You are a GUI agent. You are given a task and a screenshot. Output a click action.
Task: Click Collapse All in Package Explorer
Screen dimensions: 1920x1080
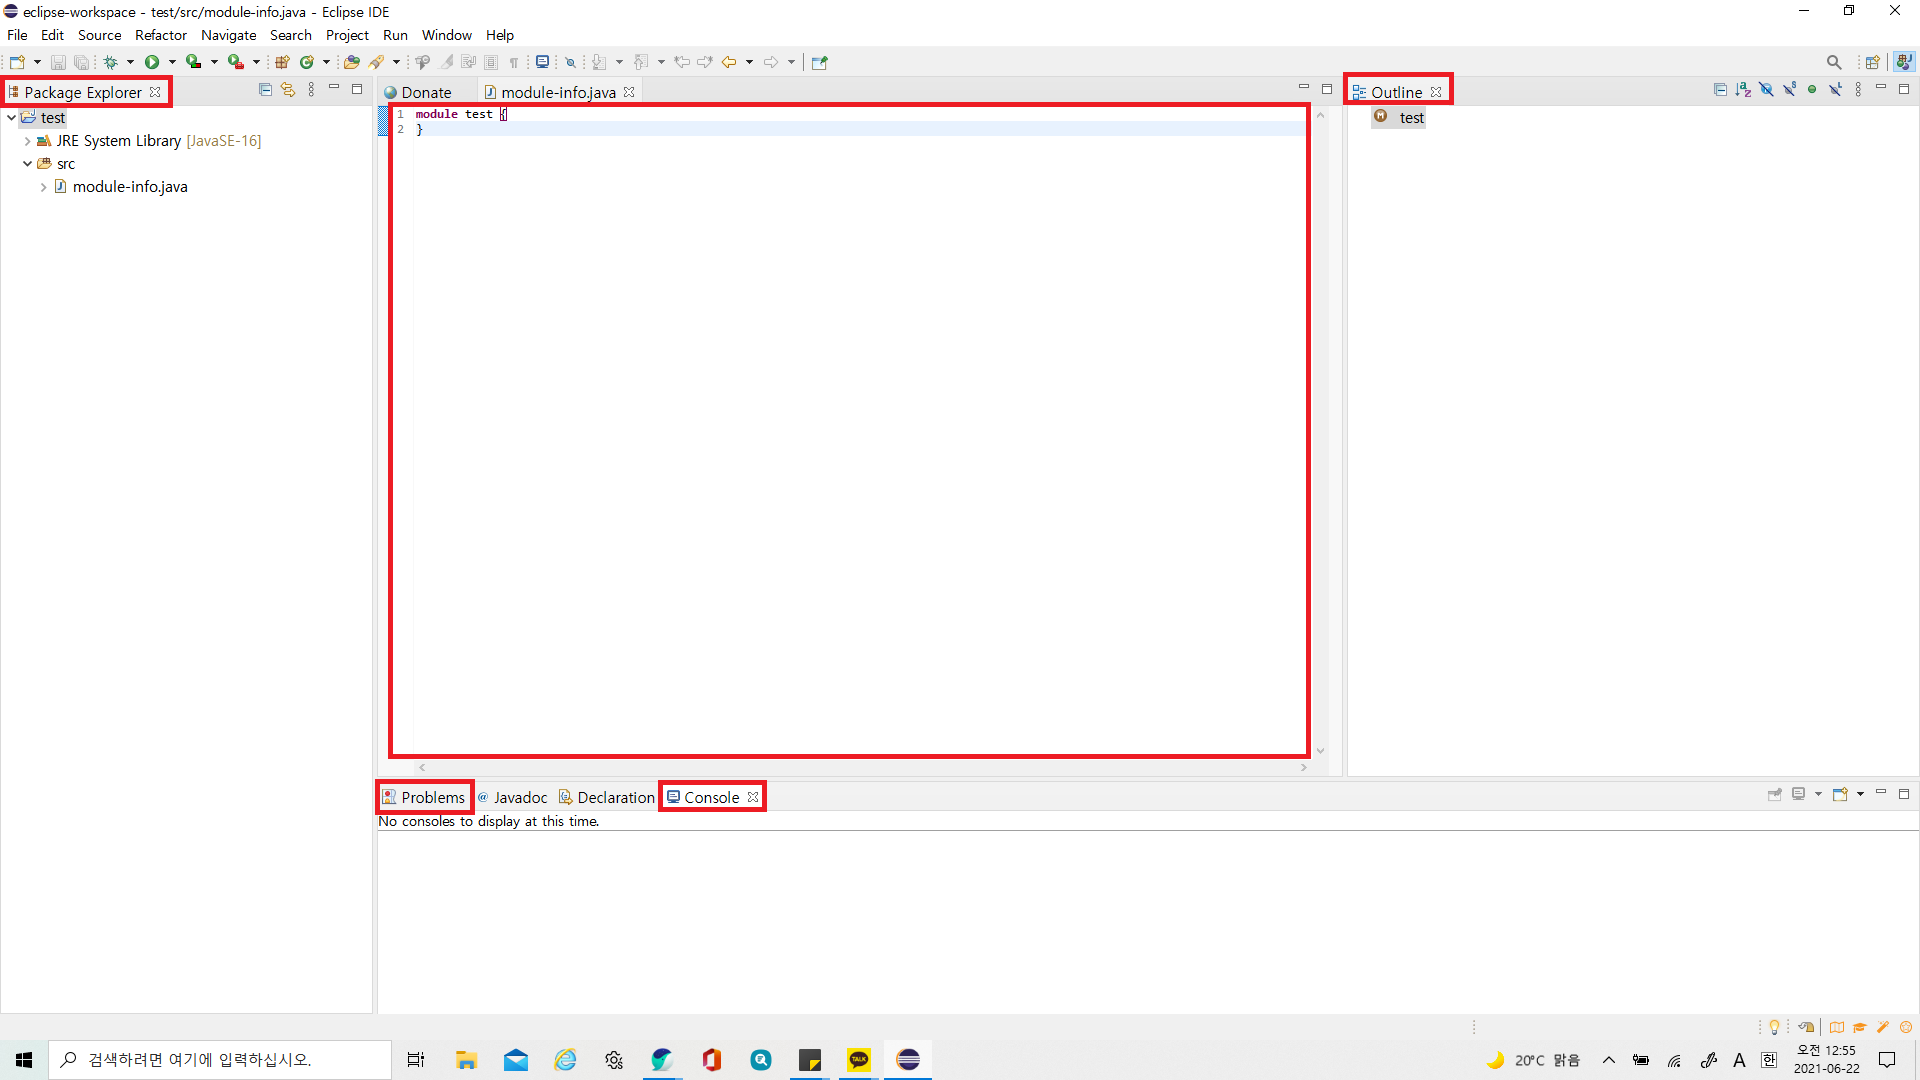point(265,90)
